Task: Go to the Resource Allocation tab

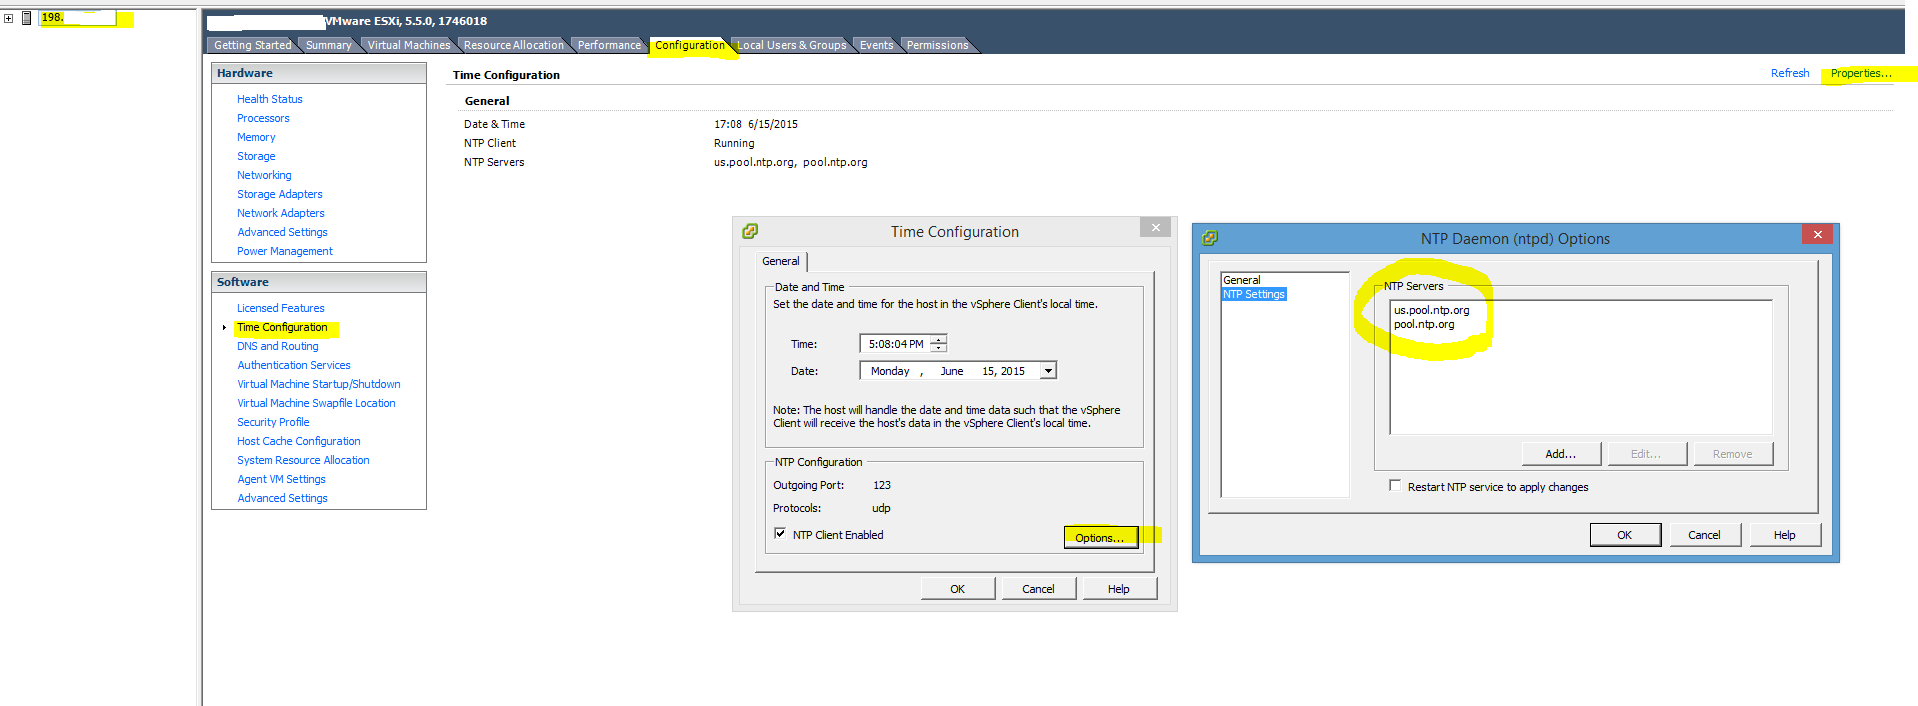Action: (513, 45)
